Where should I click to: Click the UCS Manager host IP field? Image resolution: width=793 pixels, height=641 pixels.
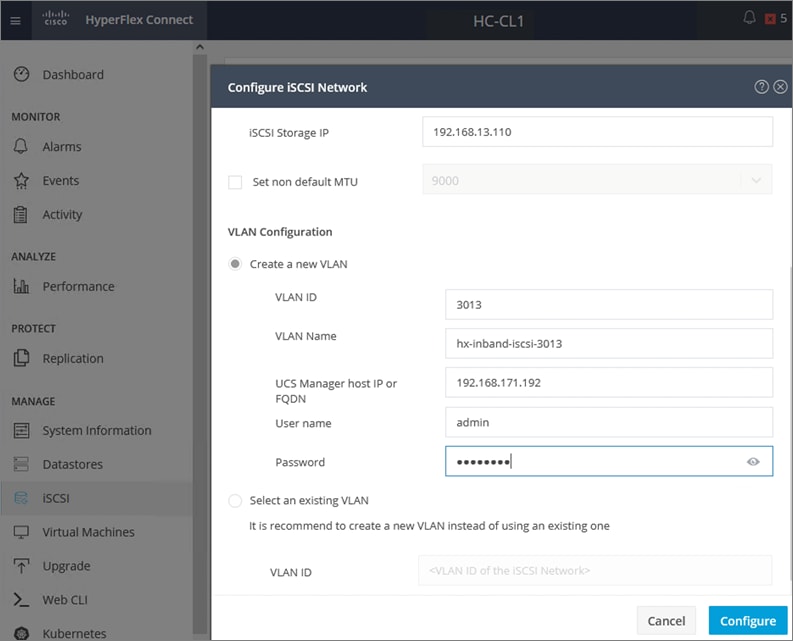(609, 382)
